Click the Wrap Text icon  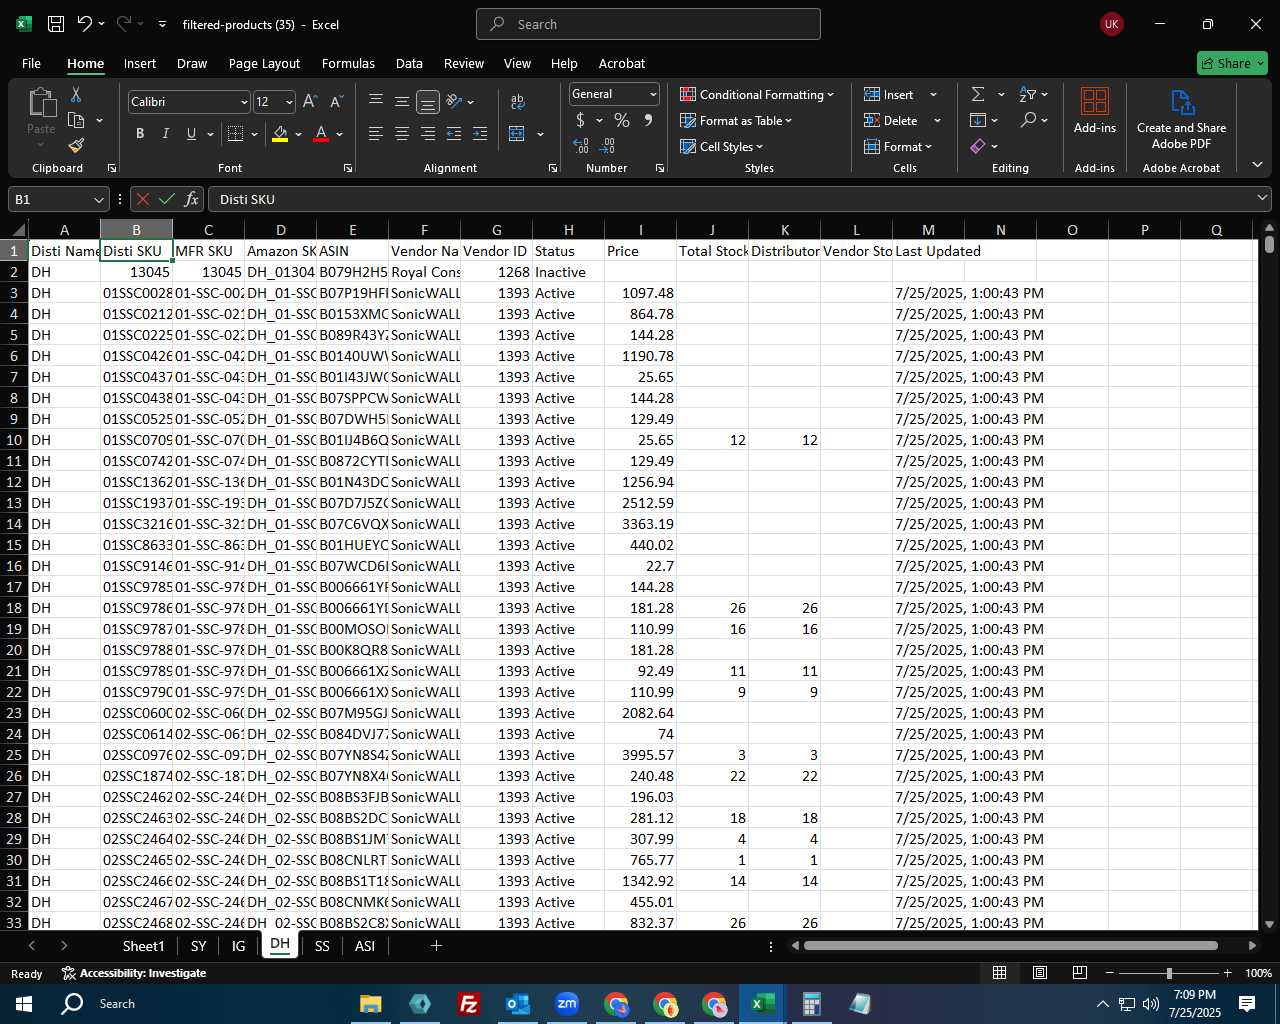(518, 102)
